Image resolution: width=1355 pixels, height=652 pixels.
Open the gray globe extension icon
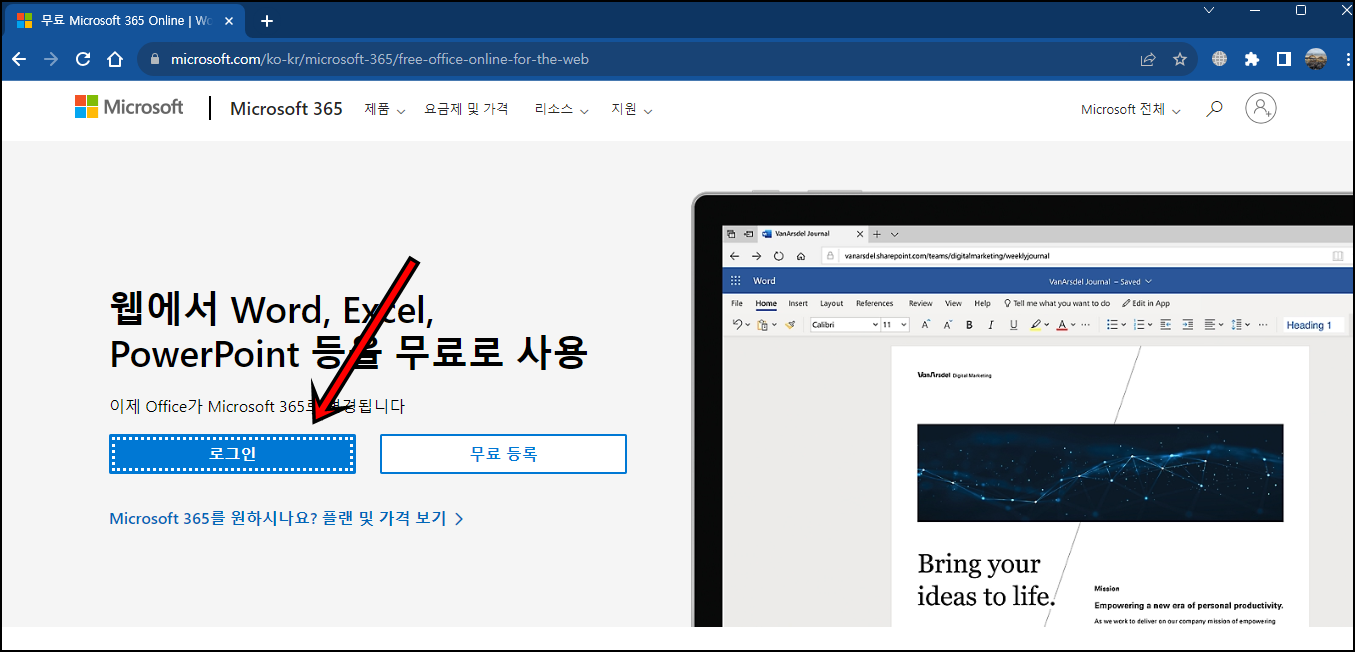(x=1219, y=59)
